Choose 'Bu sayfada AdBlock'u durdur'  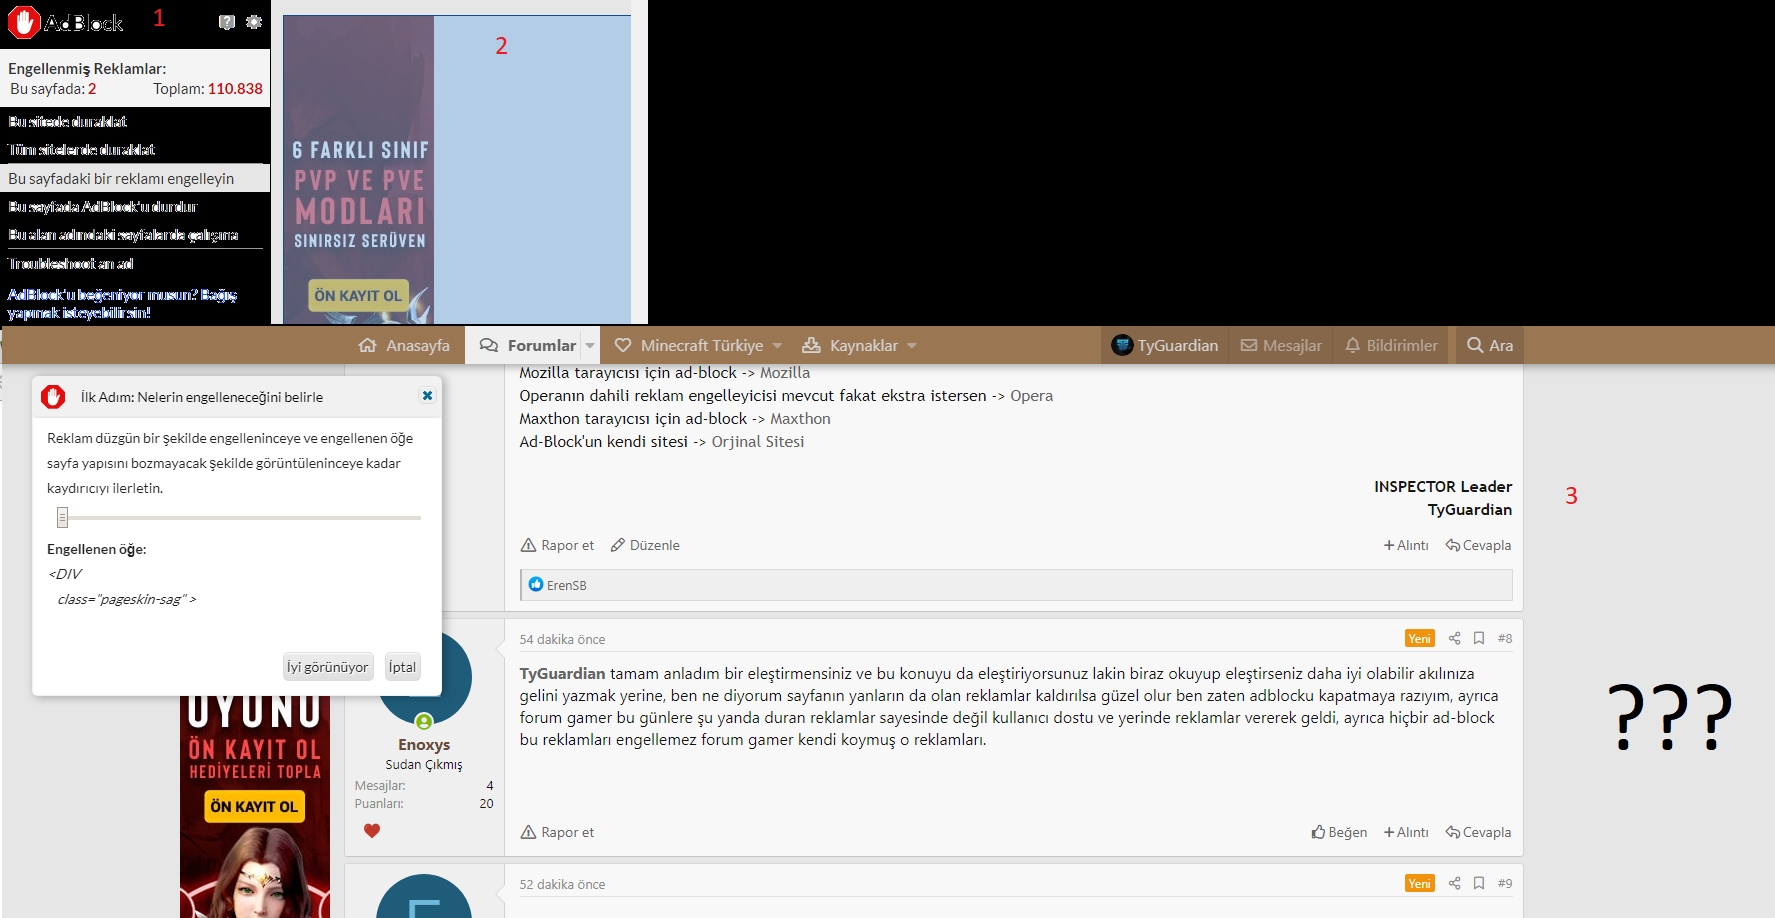click(103, 206)
